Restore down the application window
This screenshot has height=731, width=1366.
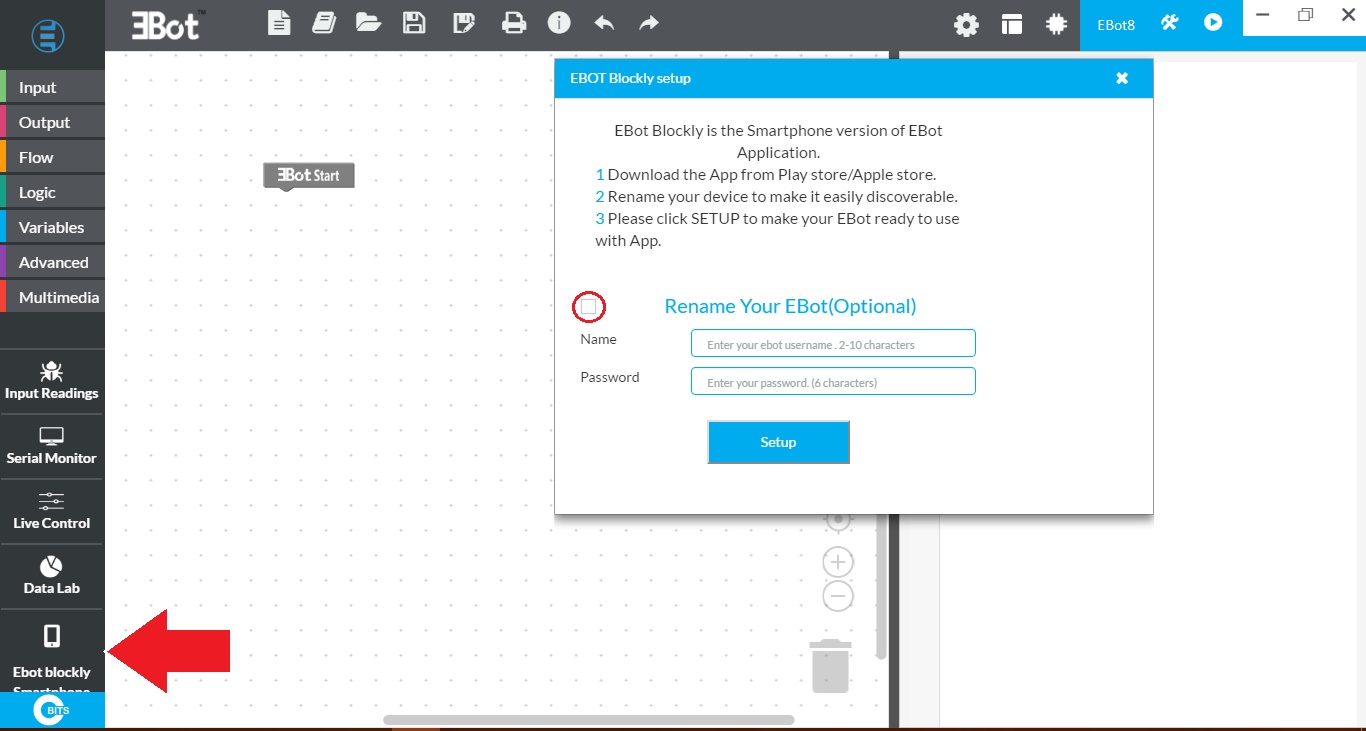1305,14
